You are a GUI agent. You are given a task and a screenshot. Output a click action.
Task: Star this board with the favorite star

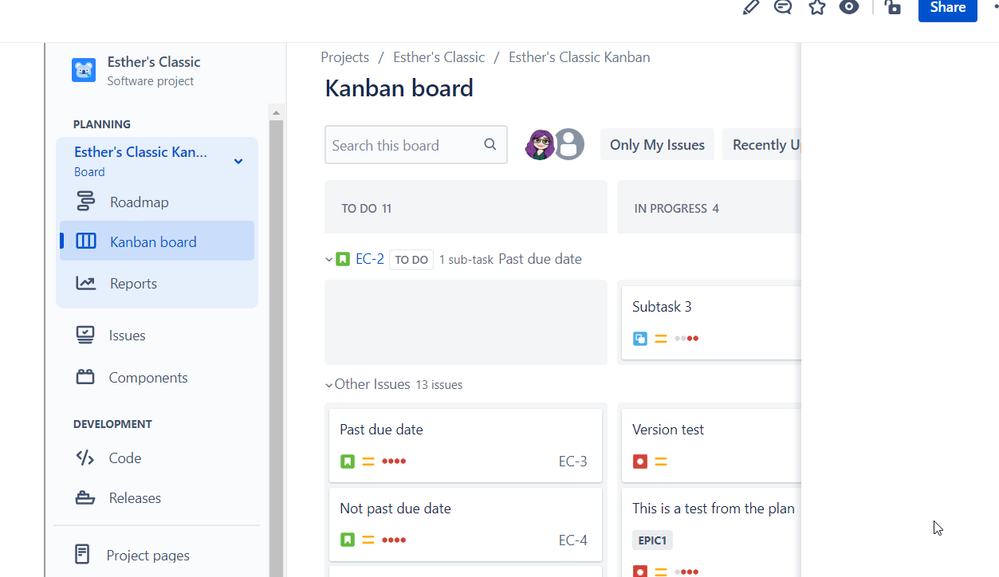coord(817,8)
